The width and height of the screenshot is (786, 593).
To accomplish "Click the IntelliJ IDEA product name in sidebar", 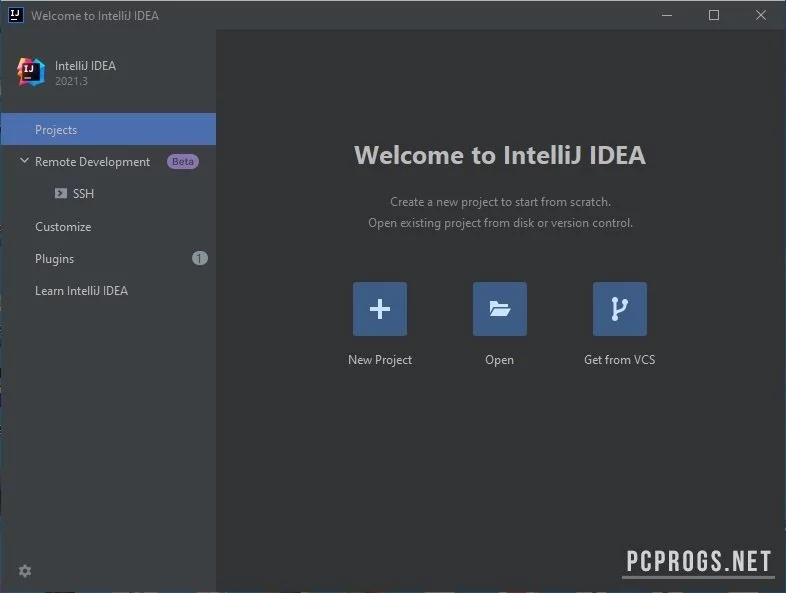I will (85, 66).
